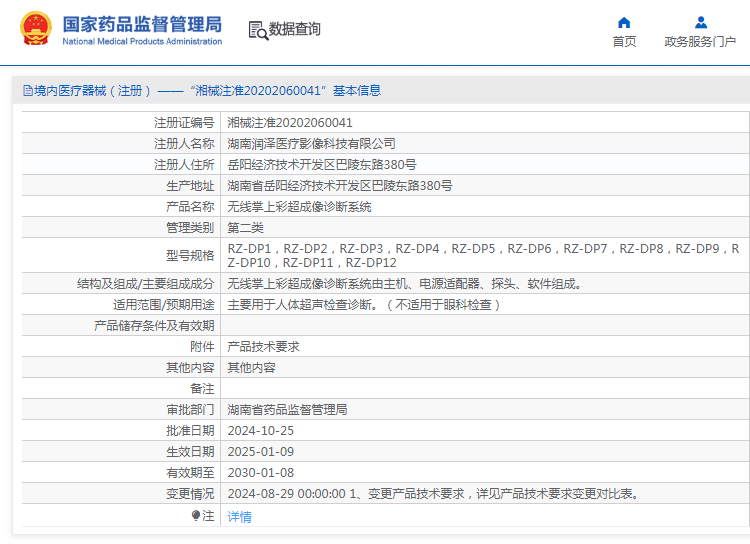
Task: Select effective date 2025-01-09
Action: tap(261, 452)
